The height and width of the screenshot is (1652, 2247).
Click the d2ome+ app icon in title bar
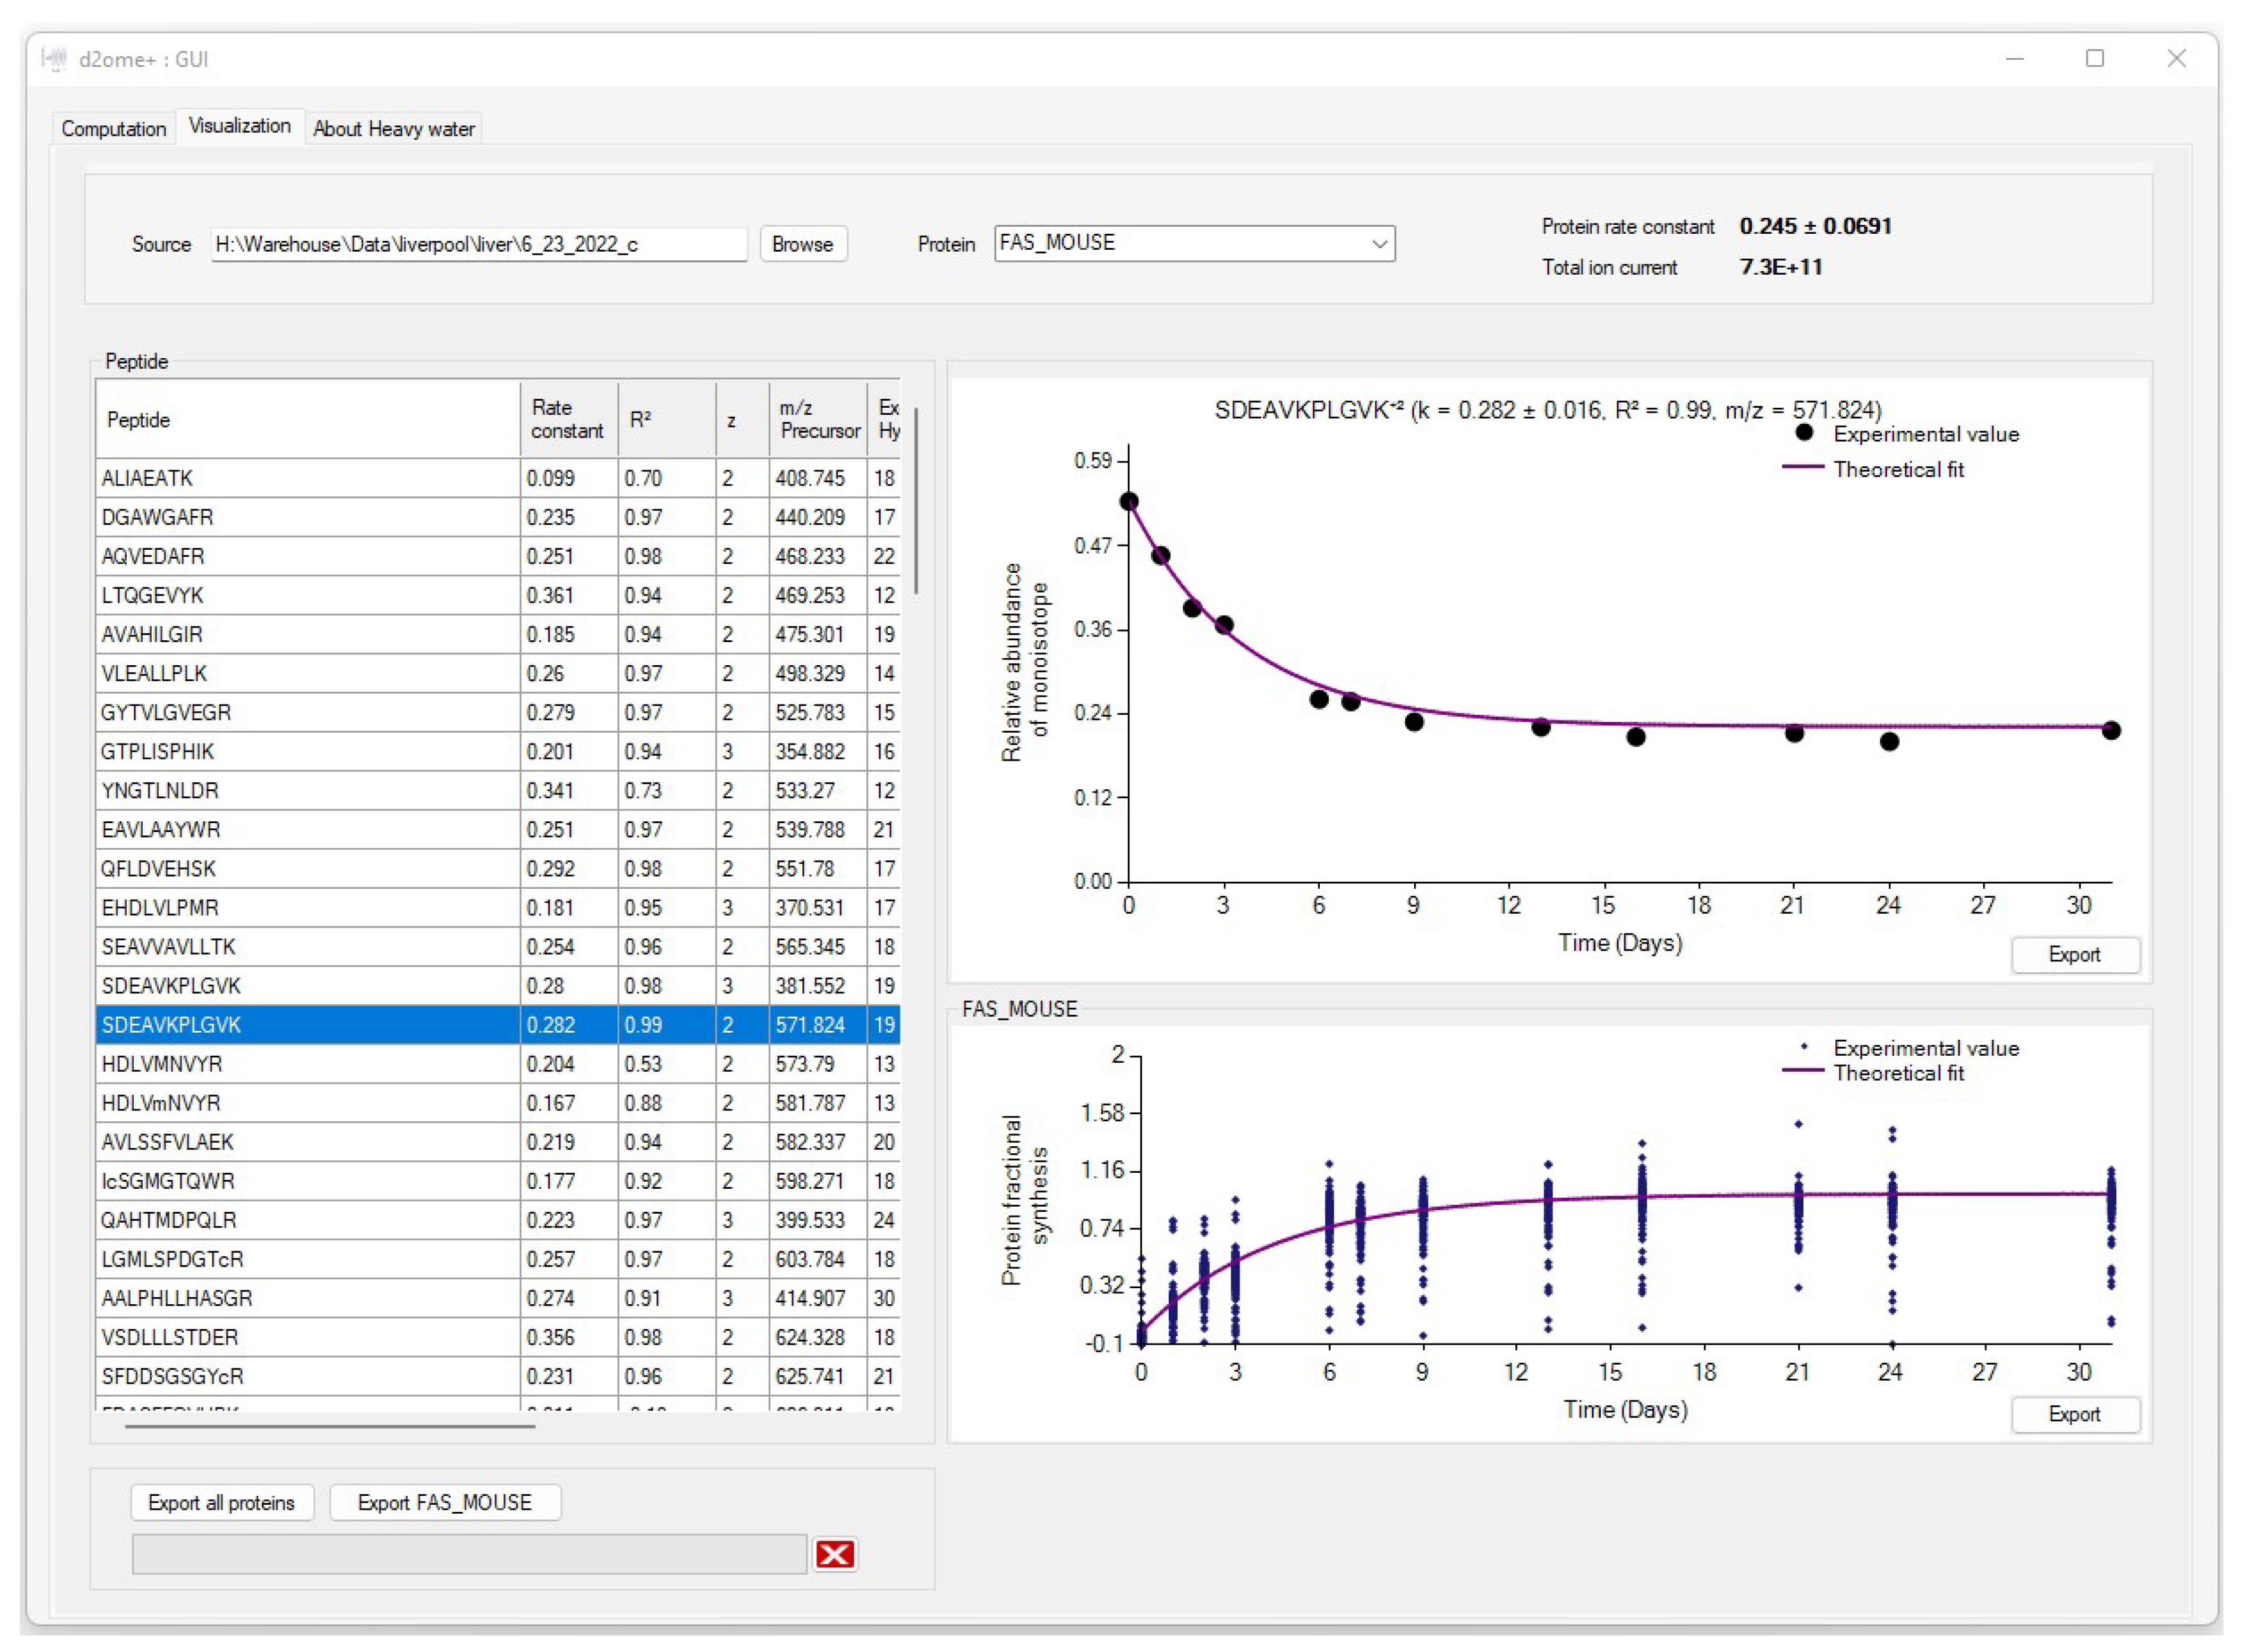coord(54,59)
